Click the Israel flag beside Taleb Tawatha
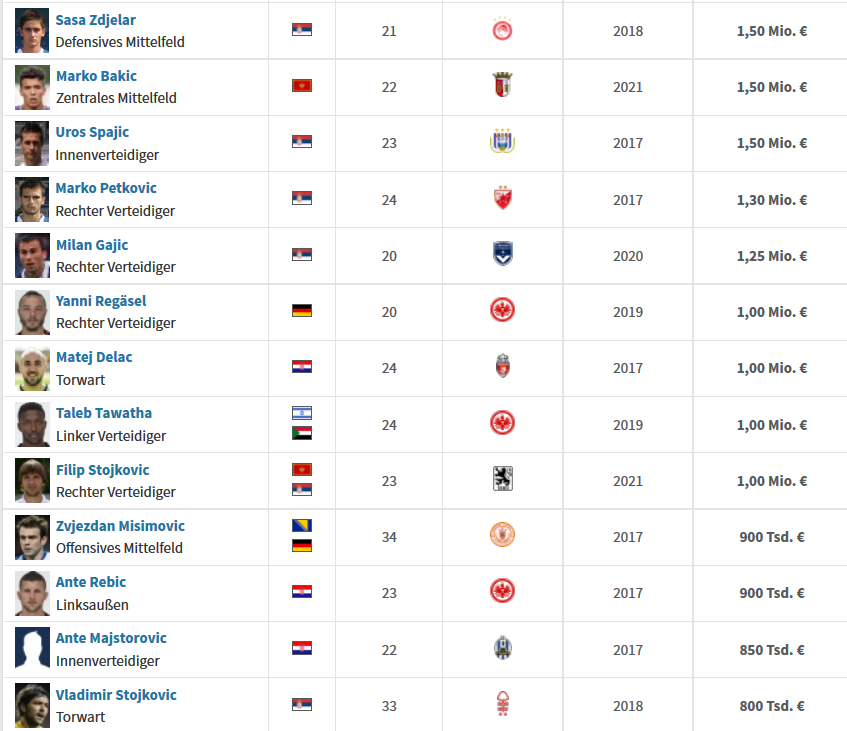This screenshot has width=847, height=731. coord(302,414)
